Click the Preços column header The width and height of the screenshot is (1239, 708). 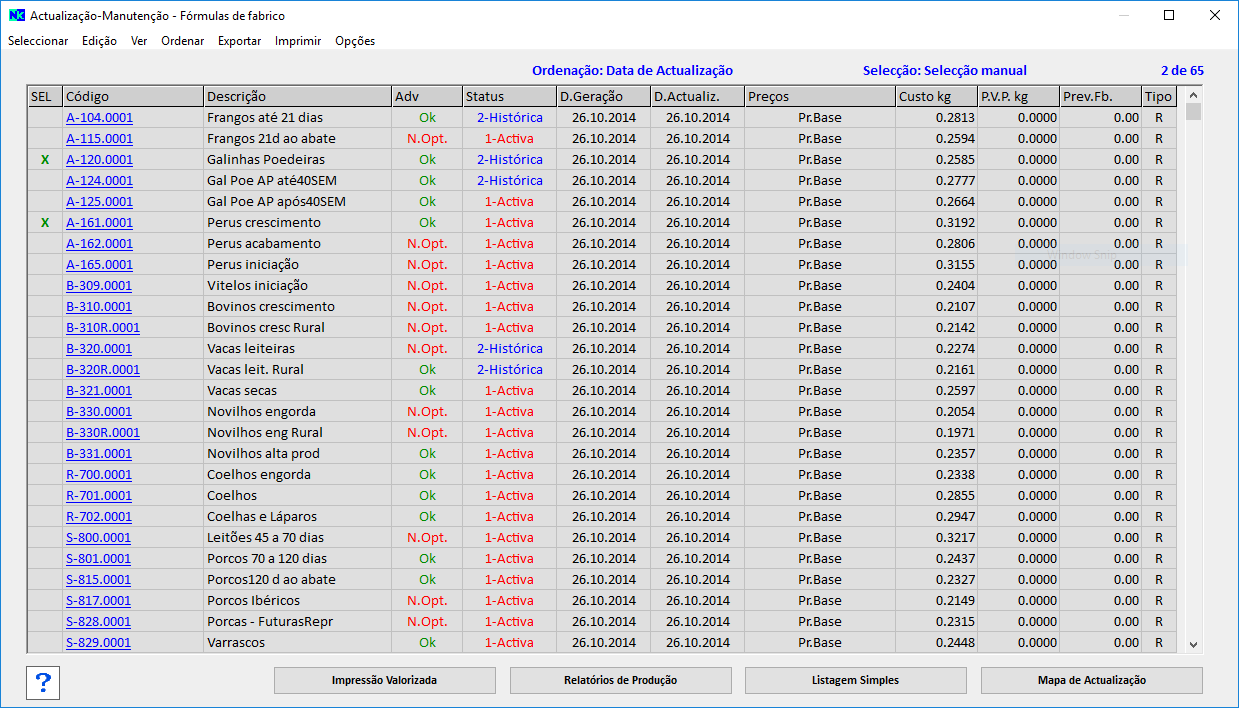coord(820,97)
